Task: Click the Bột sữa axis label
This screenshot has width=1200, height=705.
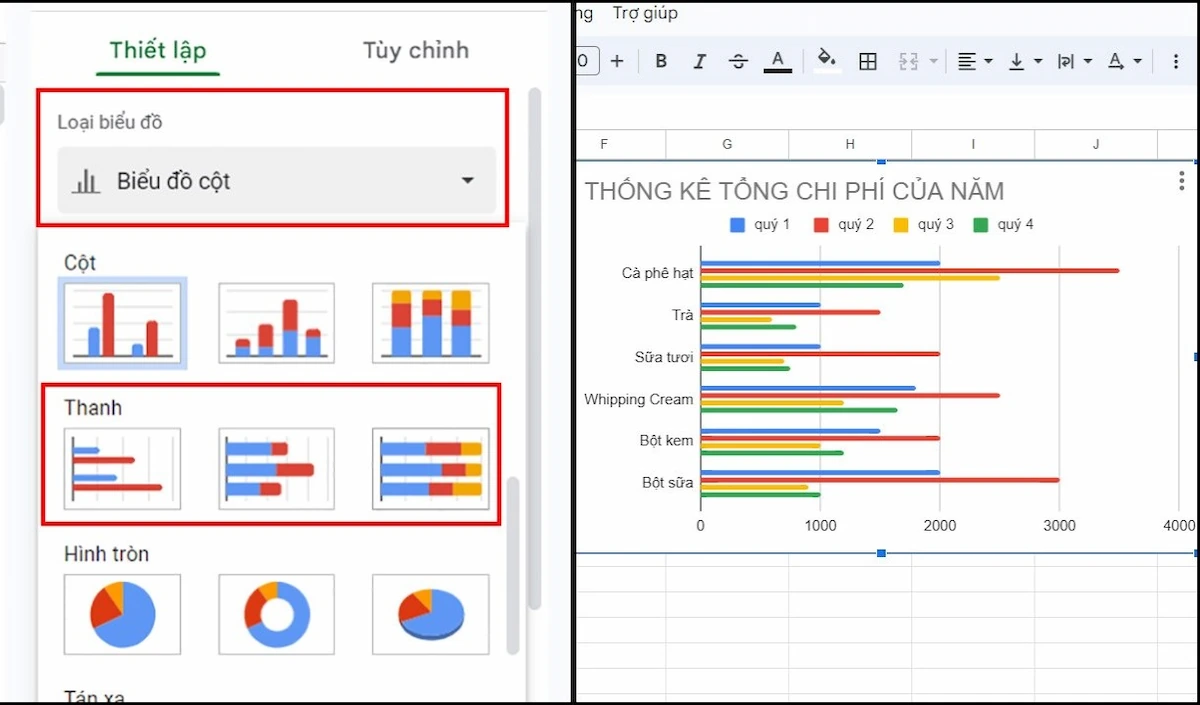Action: (x=668, y=482)
